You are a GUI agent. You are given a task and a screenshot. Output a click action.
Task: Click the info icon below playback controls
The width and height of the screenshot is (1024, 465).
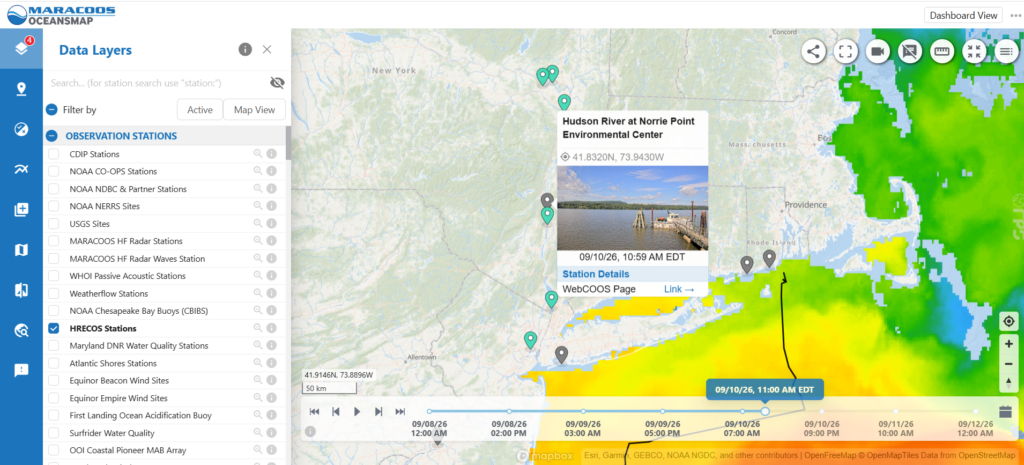tap(310, 431)
